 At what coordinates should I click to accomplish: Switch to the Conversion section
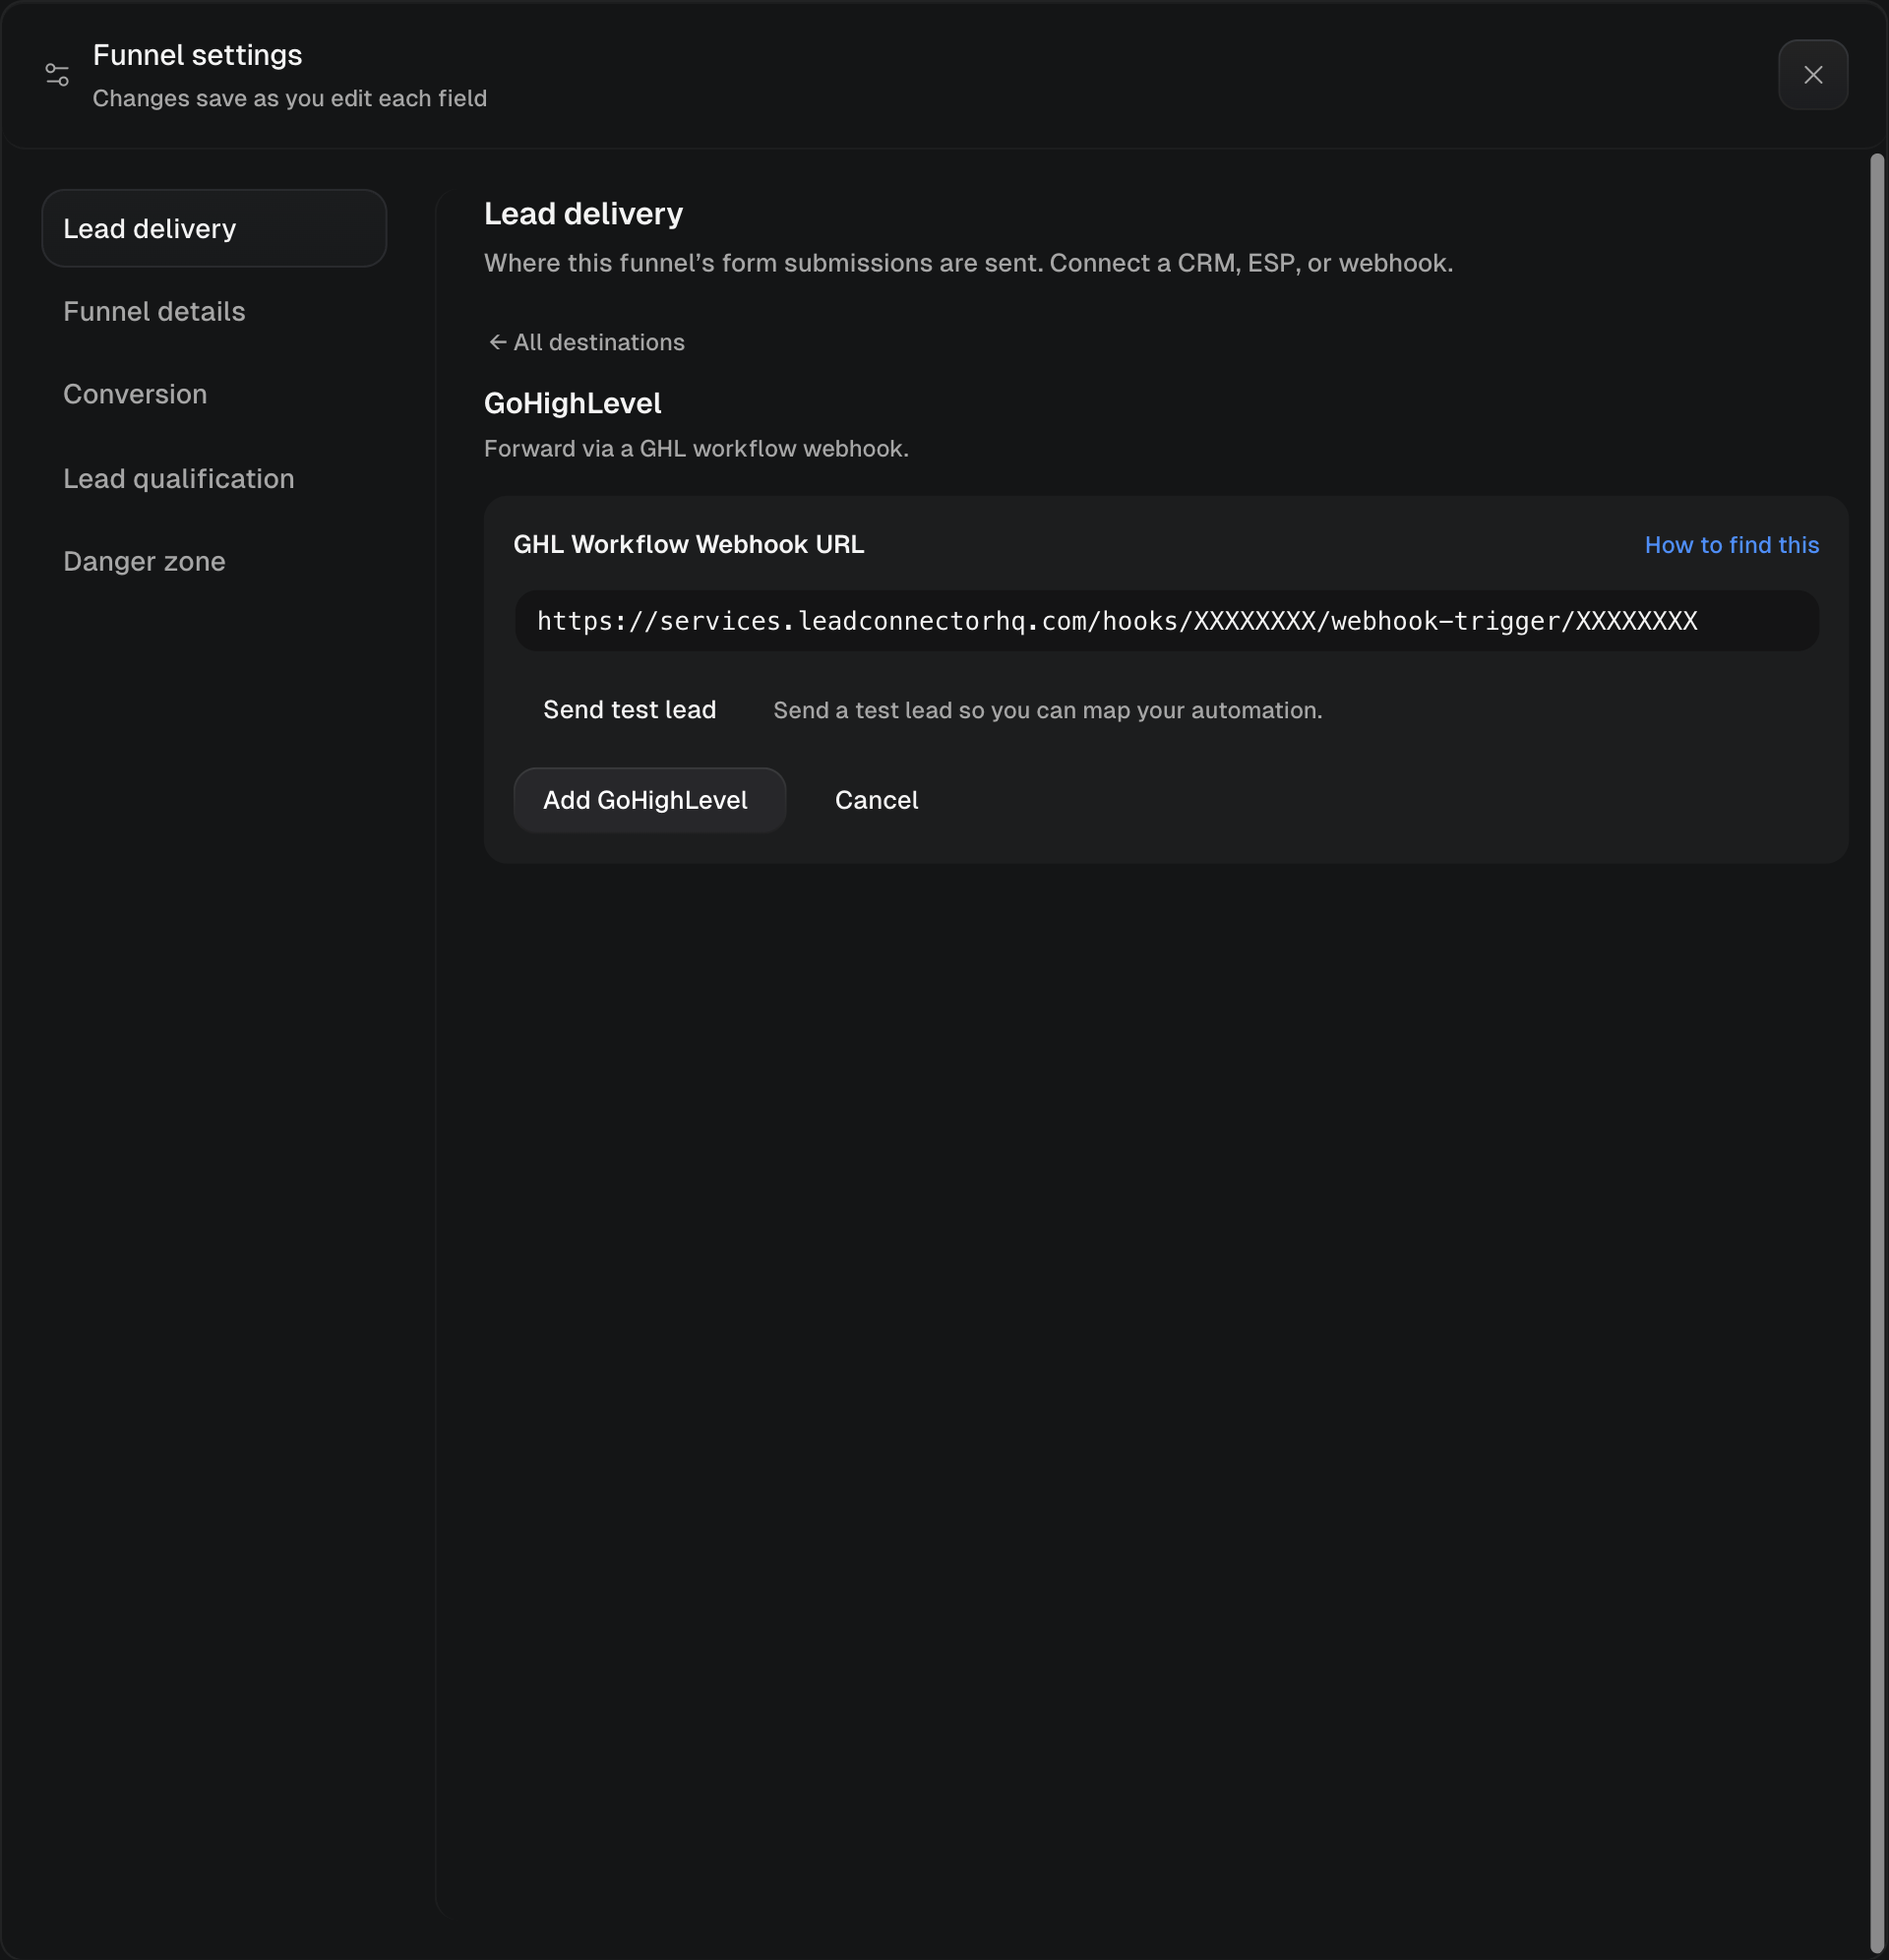click(x=135, y=394)
